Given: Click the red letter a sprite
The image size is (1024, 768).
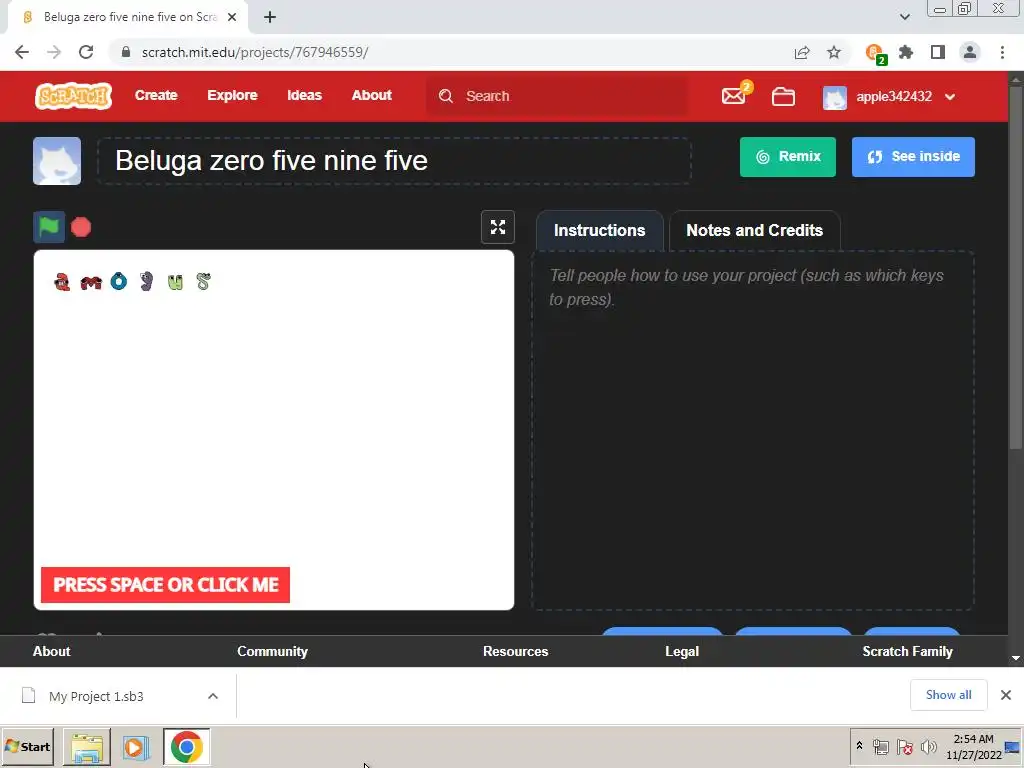Looking at the screenshot, I should click(x=62, y=282).
